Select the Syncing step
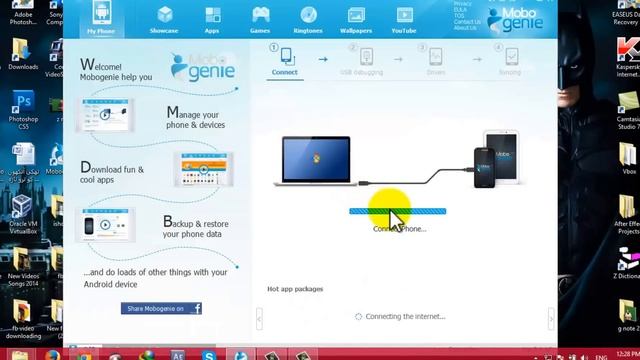This screenshot has width=640, height=360. click(x=510, y=61)
